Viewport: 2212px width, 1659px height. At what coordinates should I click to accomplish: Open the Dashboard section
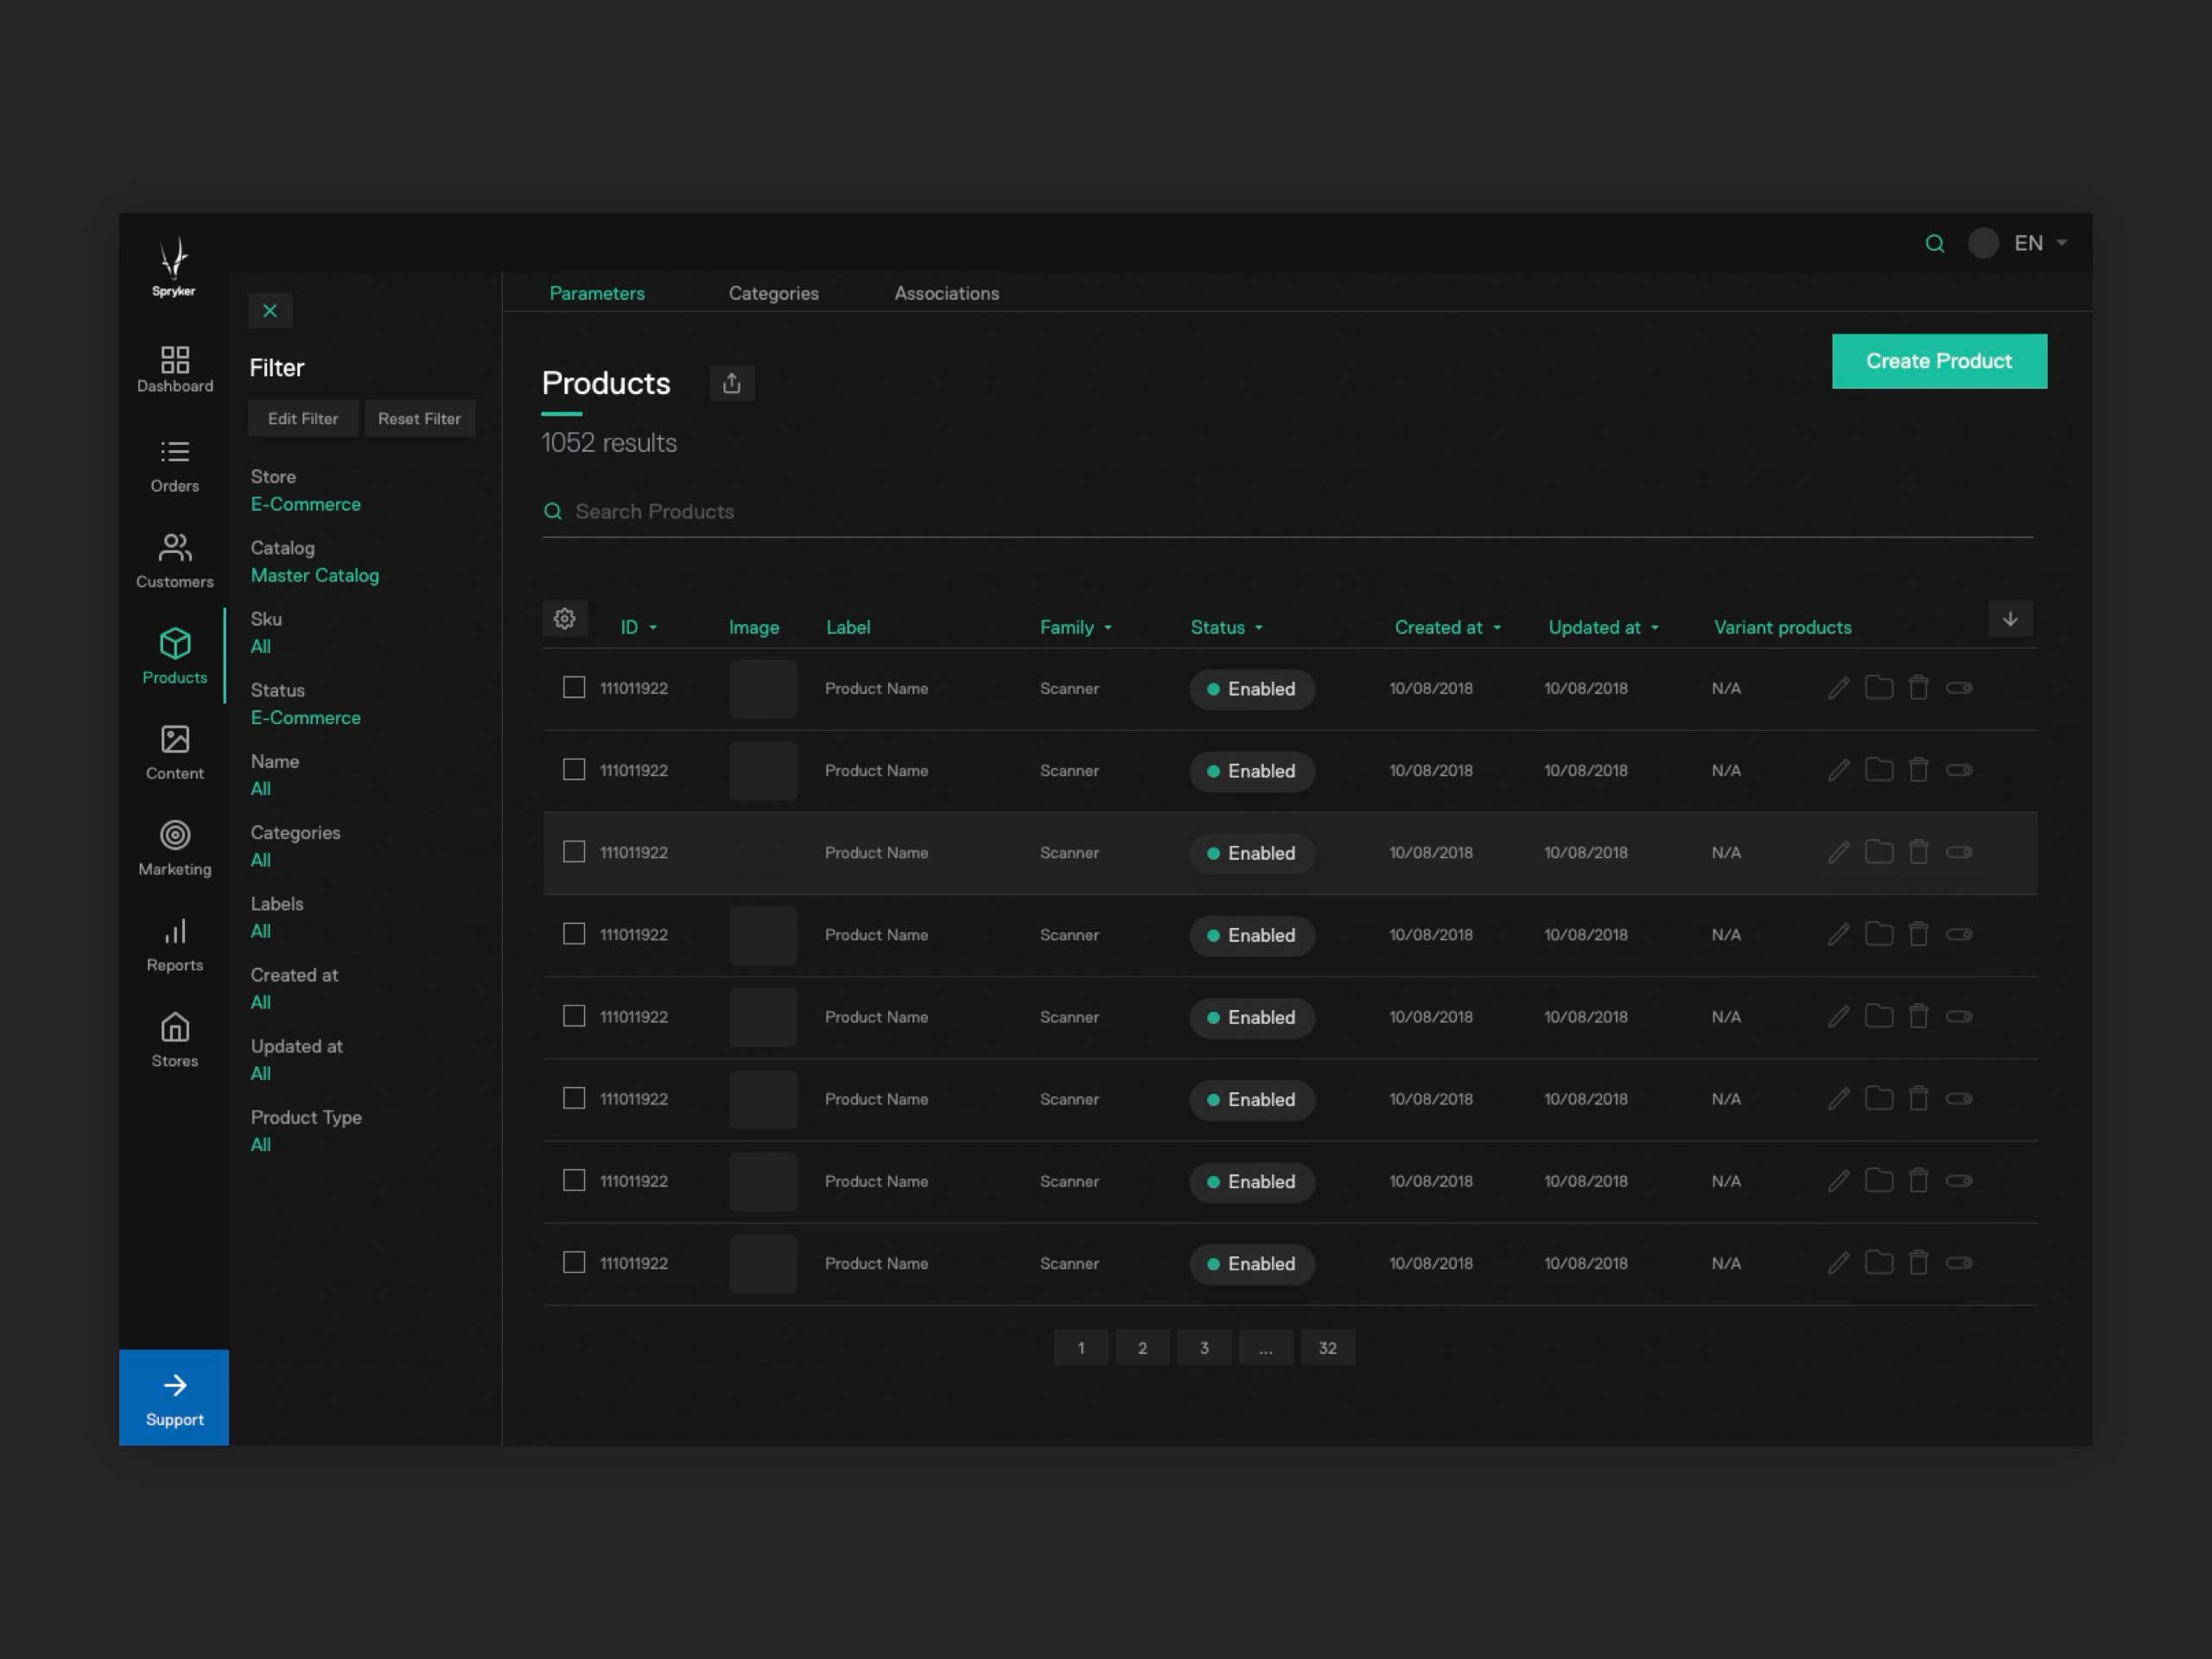click(175, 369)
